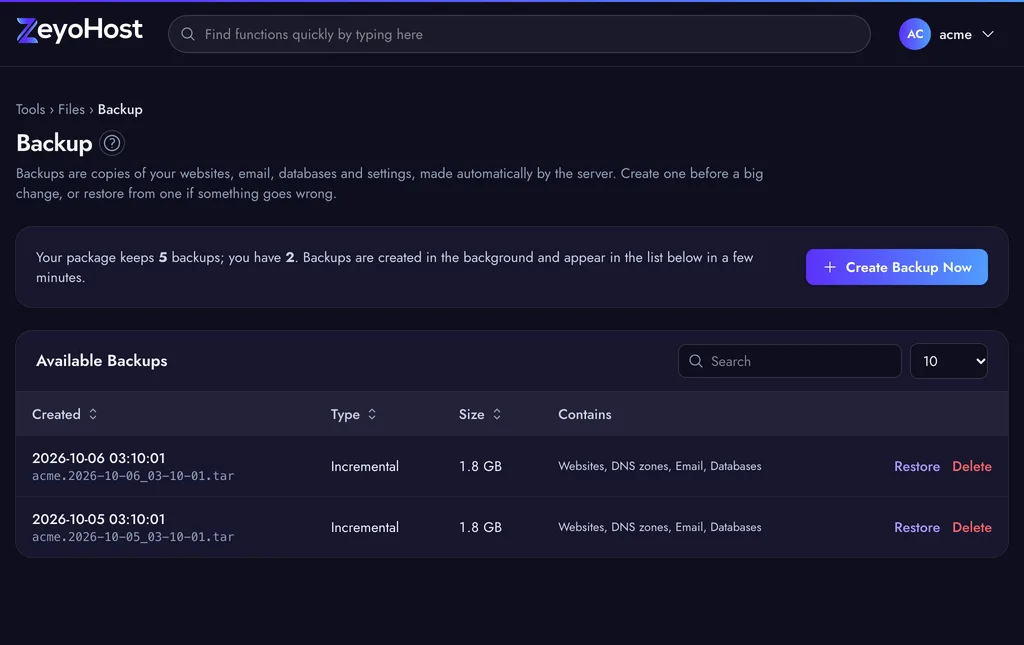Focus the 'Find functions quickly' search field
The image size is (1024, 645).
tap(519, 34)
